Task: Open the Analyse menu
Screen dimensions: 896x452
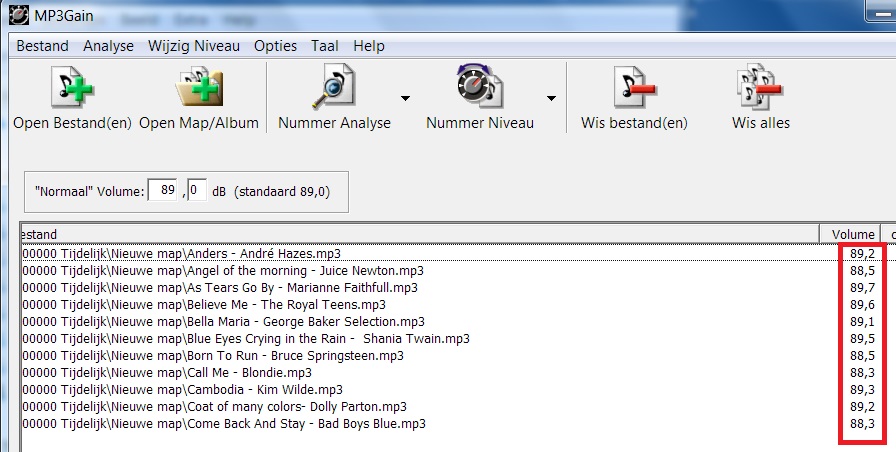Action: coord(108,46)
